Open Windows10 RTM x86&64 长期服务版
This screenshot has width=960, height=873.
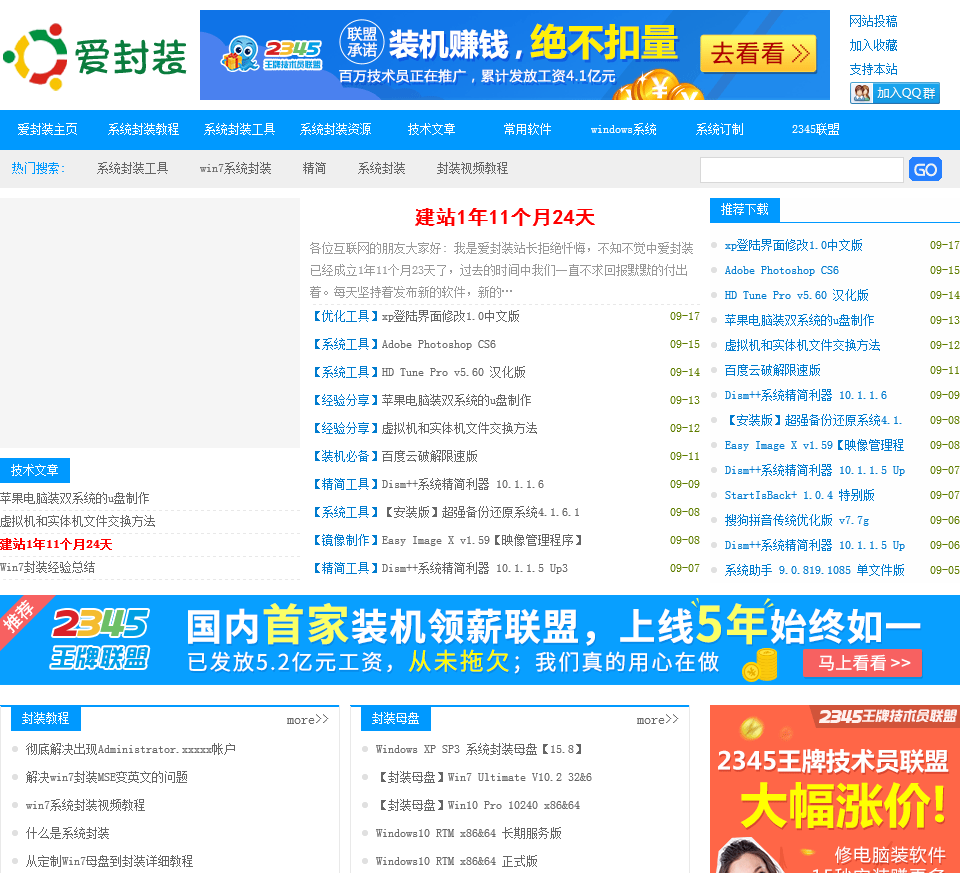(x=468, y=833)
